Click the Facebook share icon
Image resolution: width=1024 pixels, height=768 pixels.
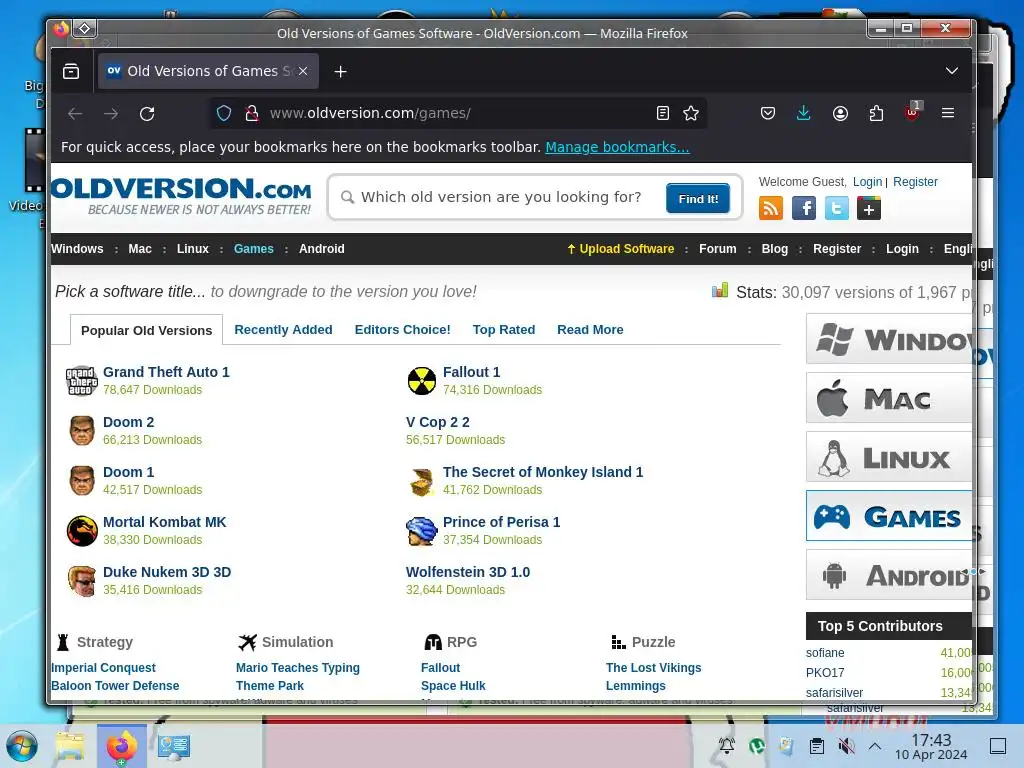coord(804,208)
